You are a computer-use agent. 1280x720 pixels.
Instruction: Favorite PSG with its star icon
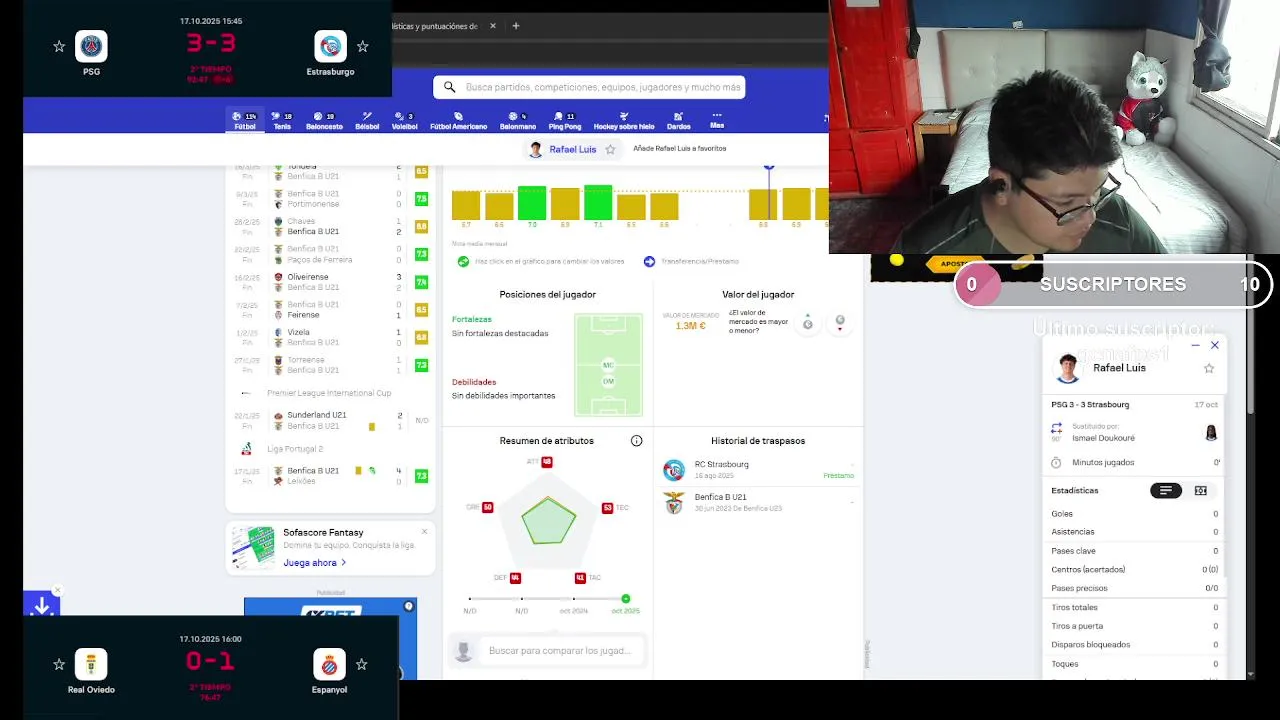(59, 46)
